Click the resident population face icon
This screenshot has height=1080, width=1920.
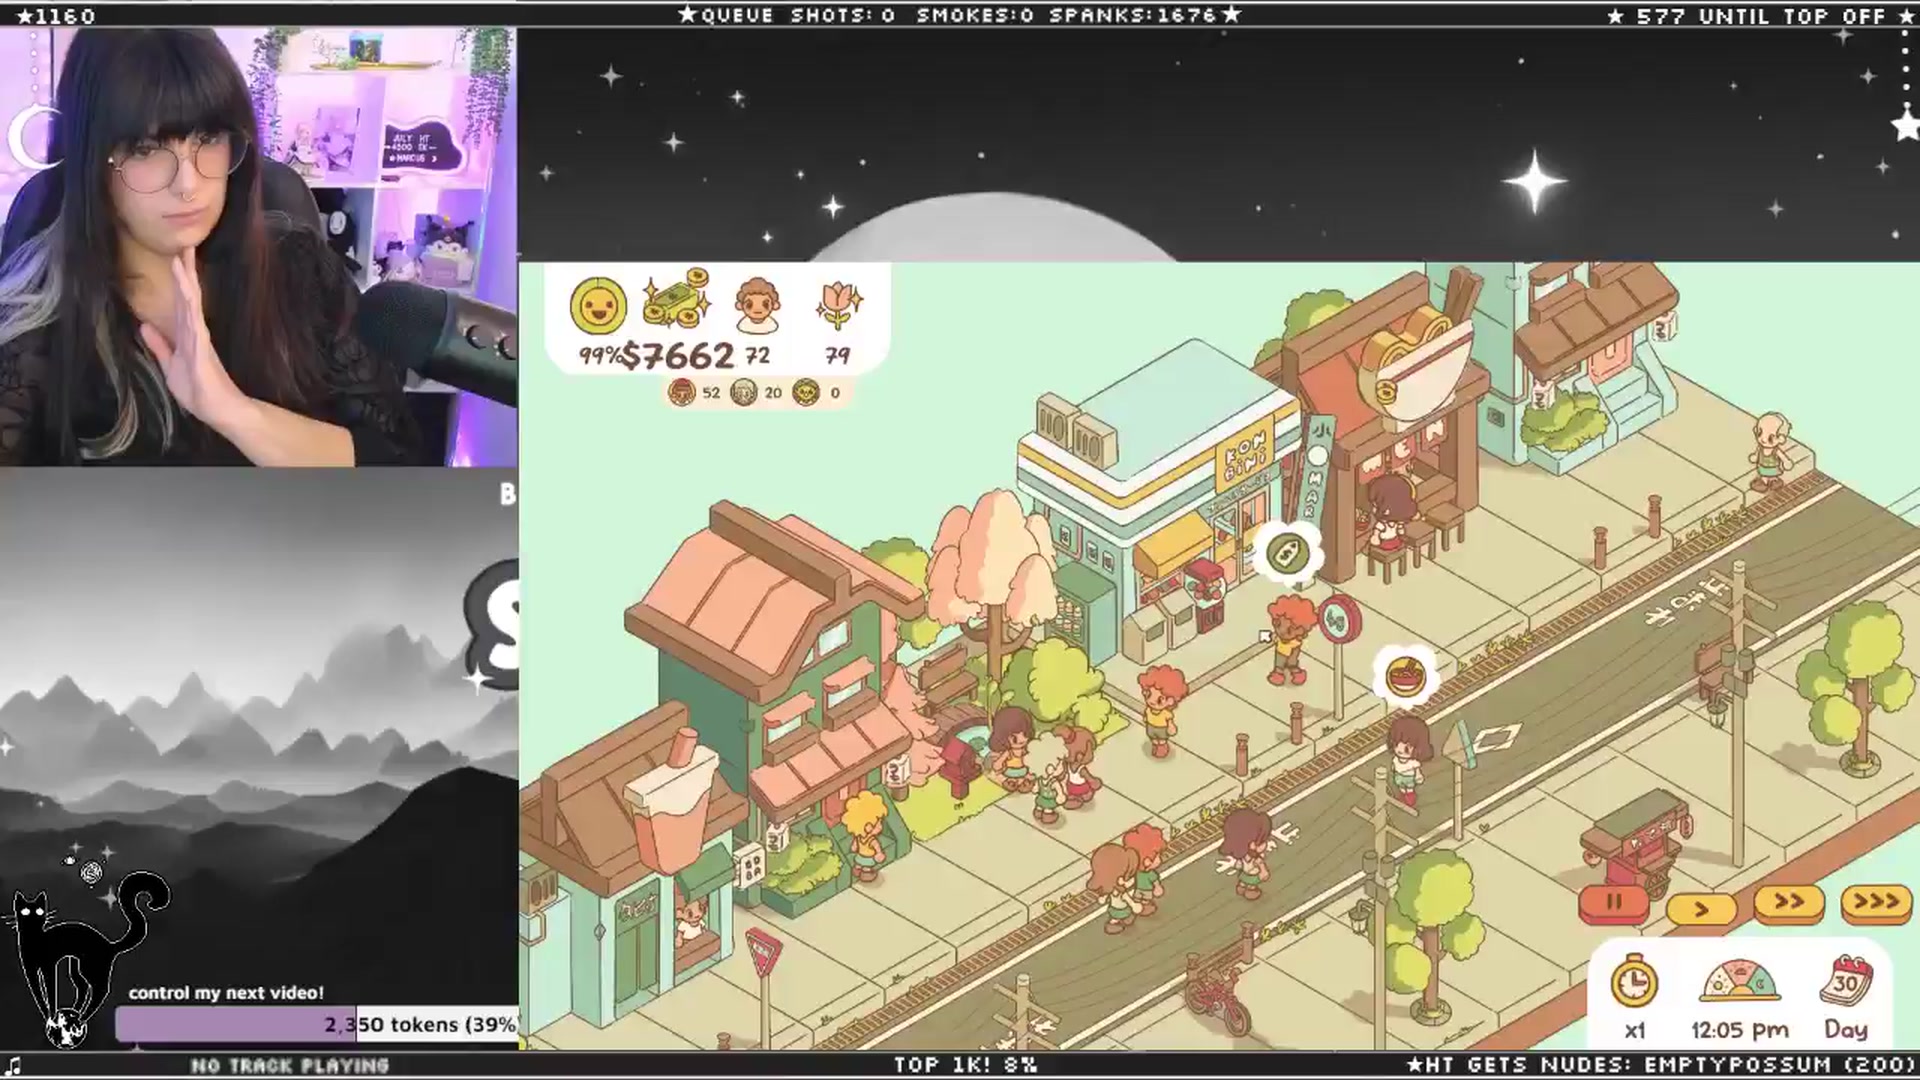[x=757, y=305]
